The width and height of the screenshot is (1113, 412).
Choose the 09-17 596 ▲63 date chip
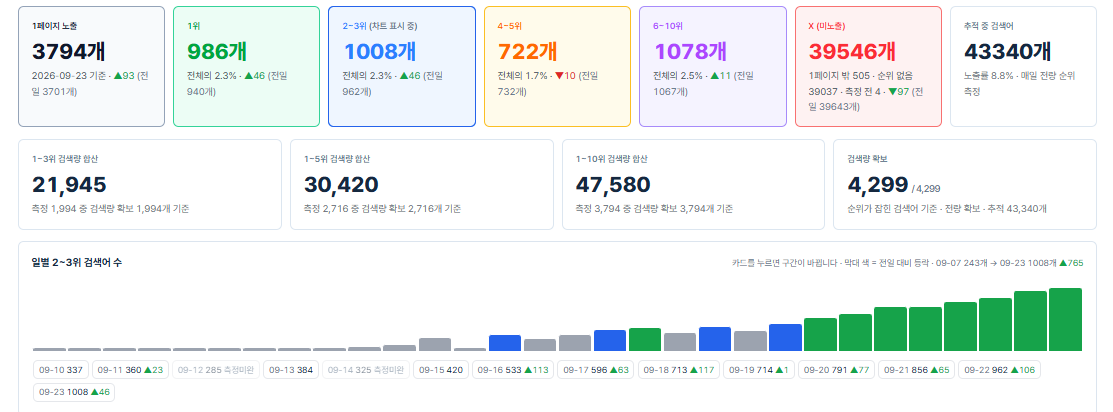pyautogui.click(x=596, y=370)
